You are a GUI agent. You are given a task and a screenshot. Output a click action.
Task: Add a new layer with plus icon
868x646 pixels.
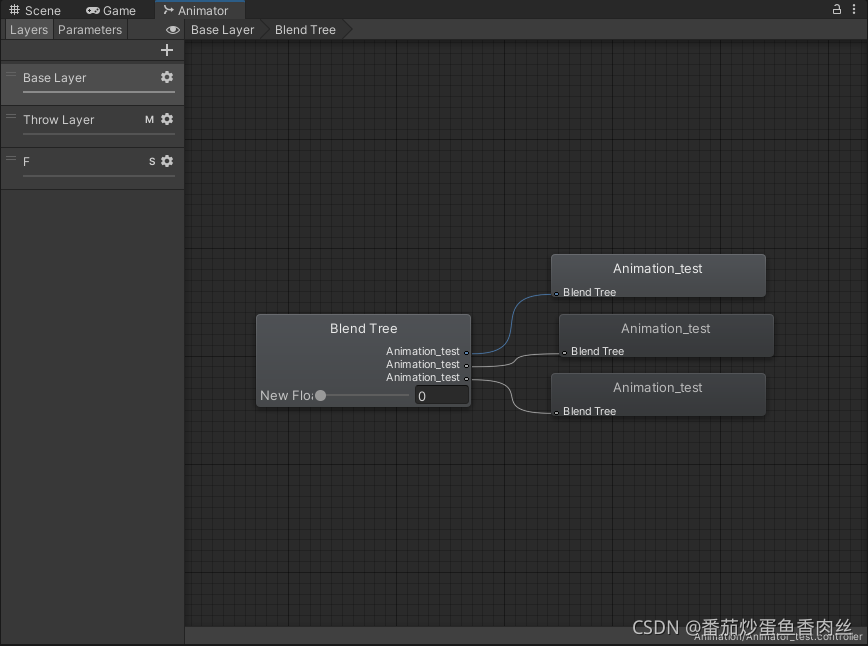[x=167, y=50]
